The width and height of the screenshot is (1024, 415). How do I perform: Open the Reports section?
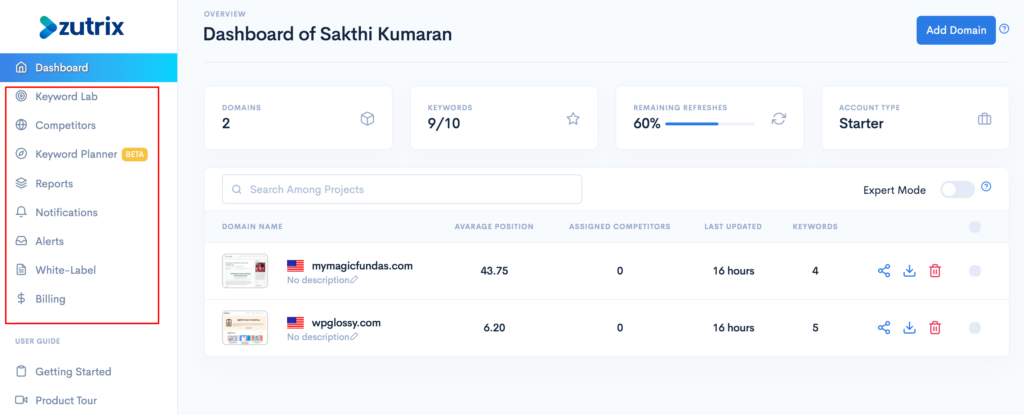coord(54,184)
